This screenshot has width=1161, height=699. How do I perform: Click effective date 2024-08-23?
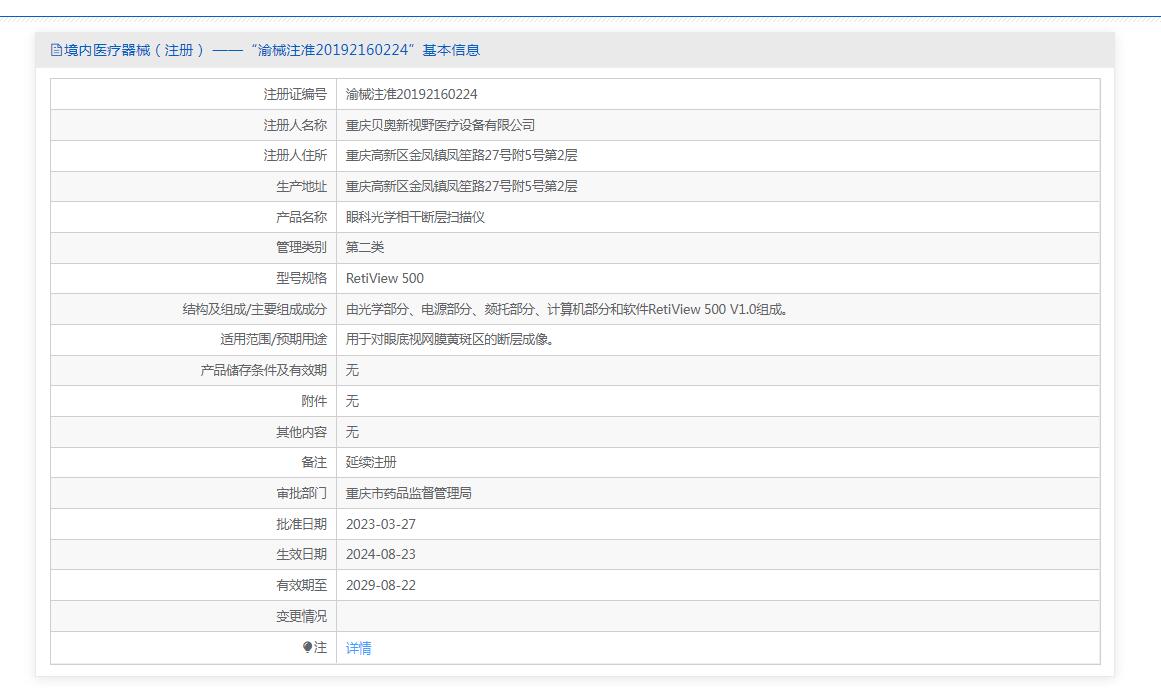click(381, 555)
